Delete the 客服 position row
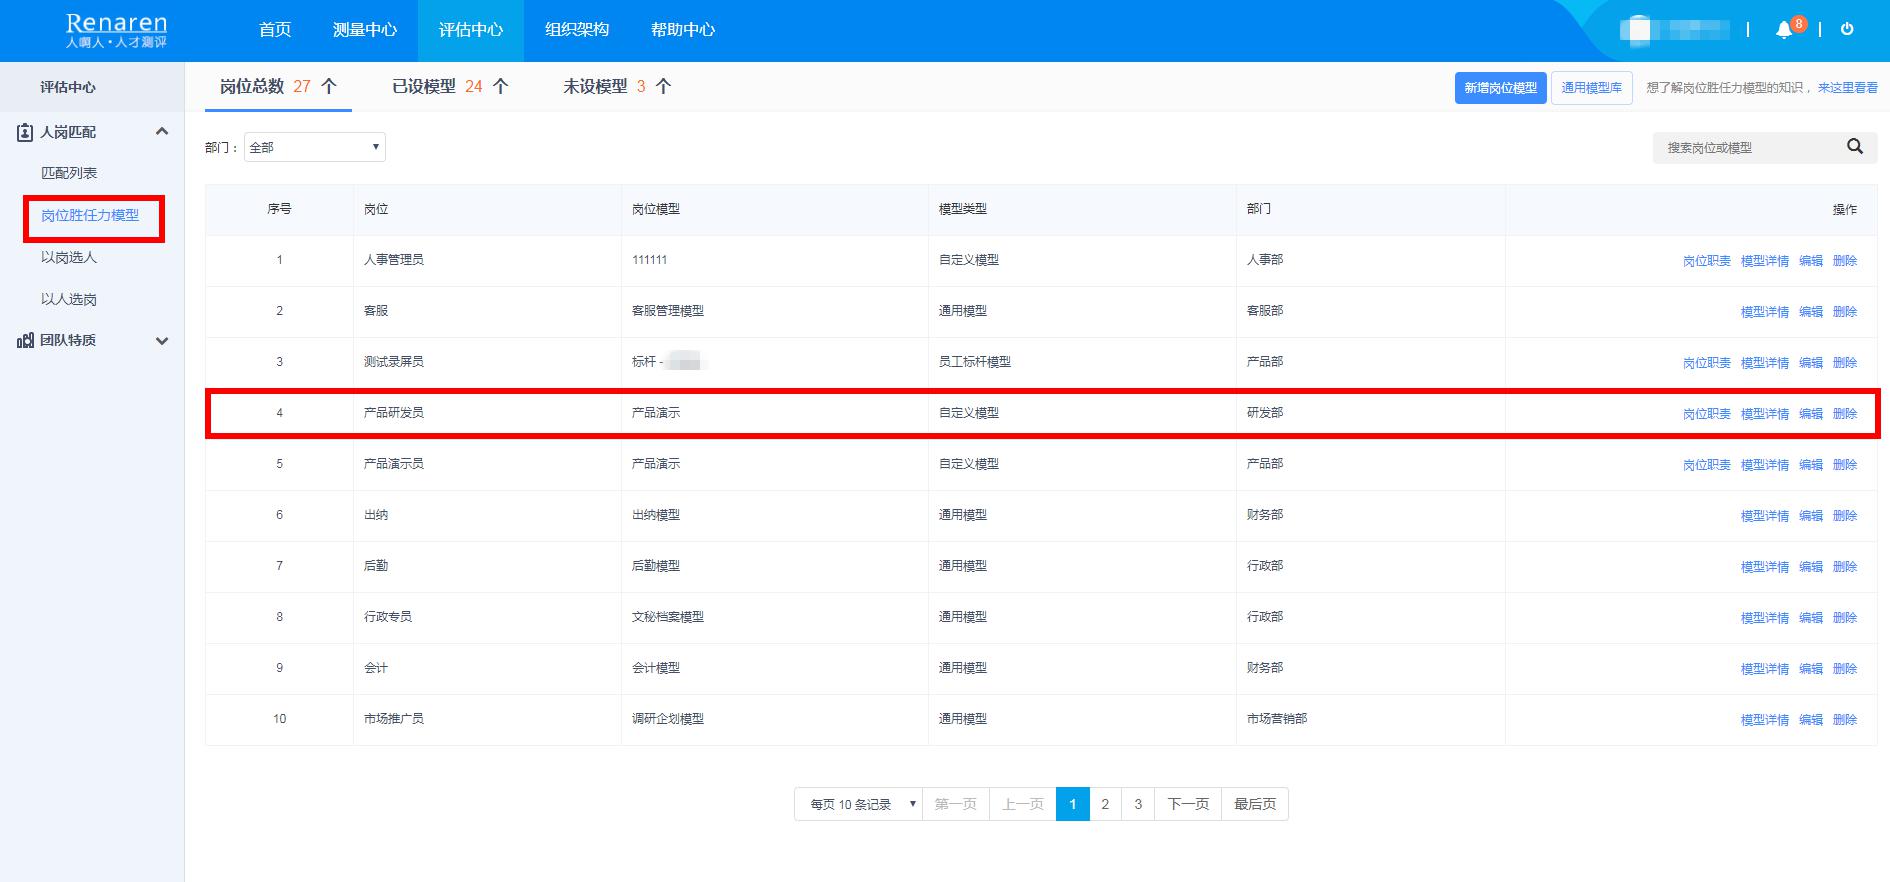 [x=1844, y=312]
